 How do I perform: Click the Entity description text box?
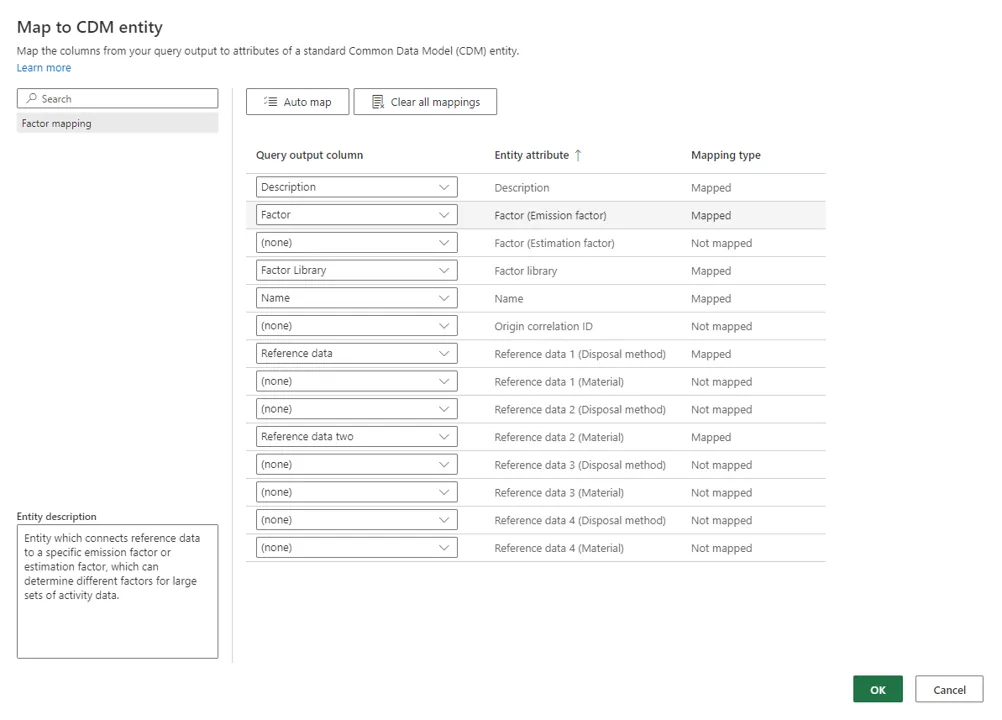[x=118, y=592]
